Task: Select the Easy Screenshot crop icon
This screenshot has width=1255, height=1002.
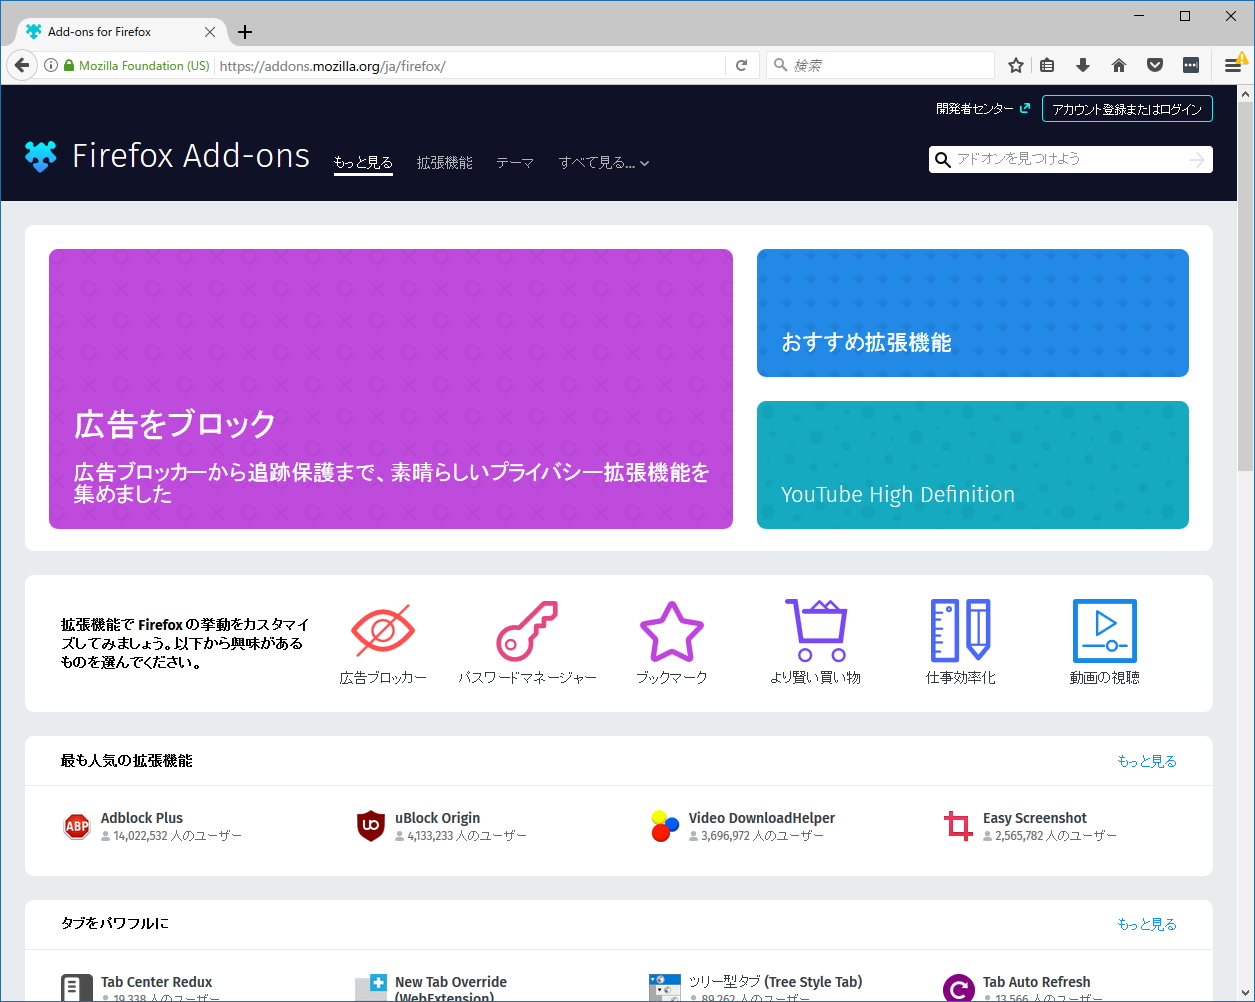Action: click(x=957, y=825)
